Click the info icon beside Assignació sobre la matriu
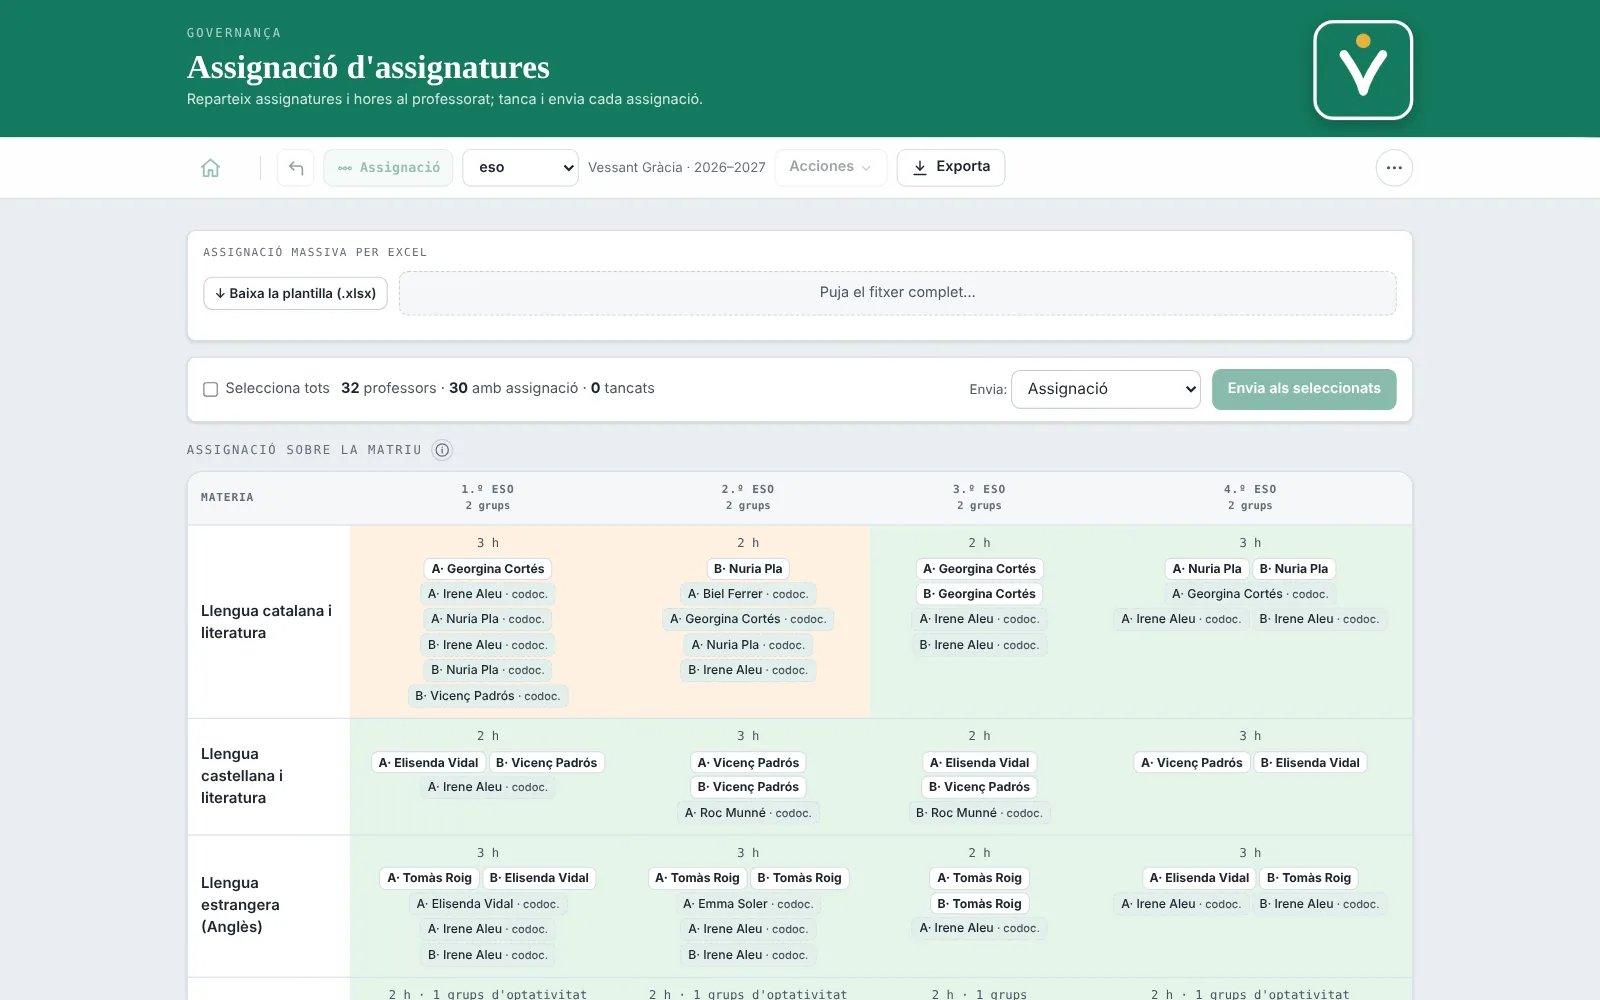The image size is (1600, 1000). (442, 450)
